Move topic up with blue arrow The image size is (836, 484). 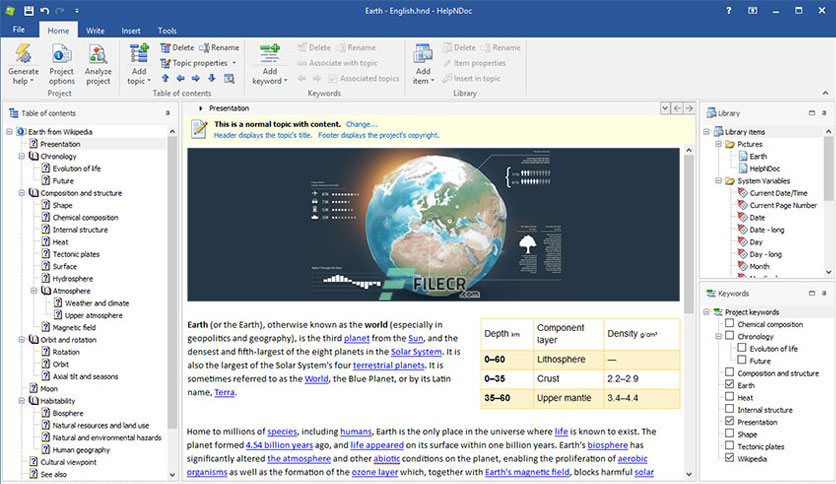pyautogui.click(x=165, y=78)
